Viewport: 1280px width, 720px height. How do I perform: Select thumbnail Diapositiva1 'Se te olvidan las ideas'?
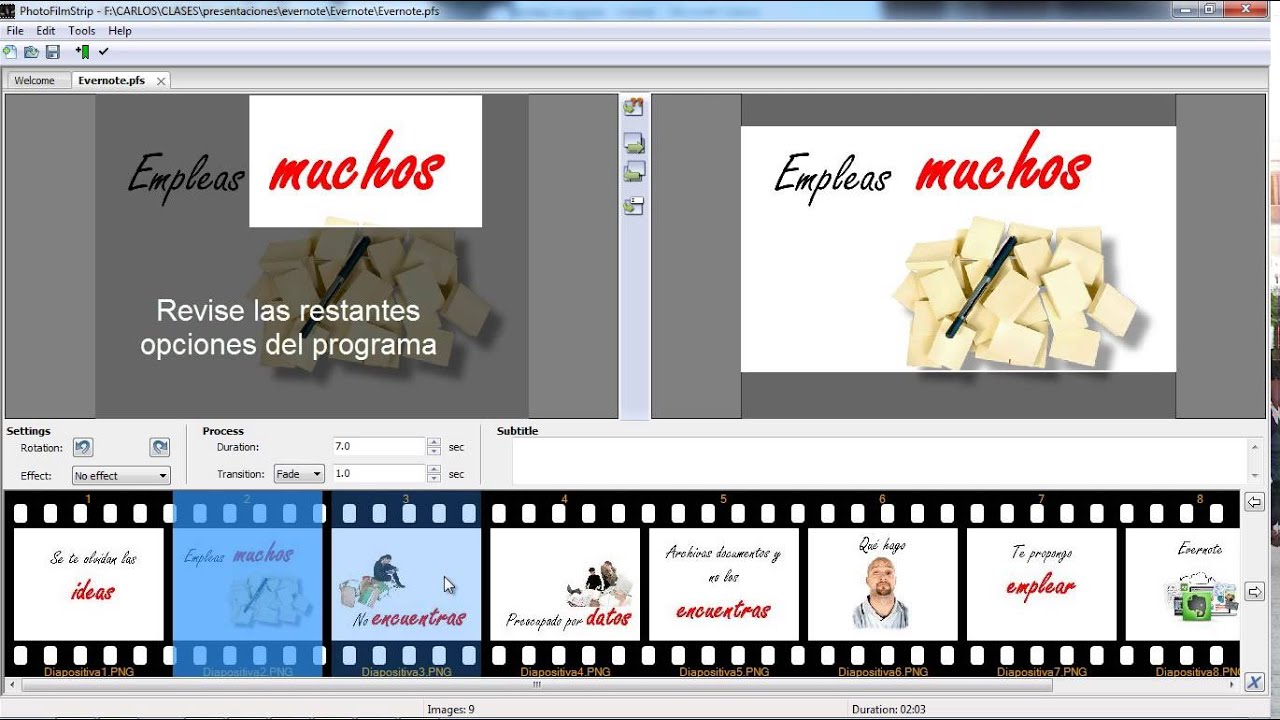(x=88, y=584)
